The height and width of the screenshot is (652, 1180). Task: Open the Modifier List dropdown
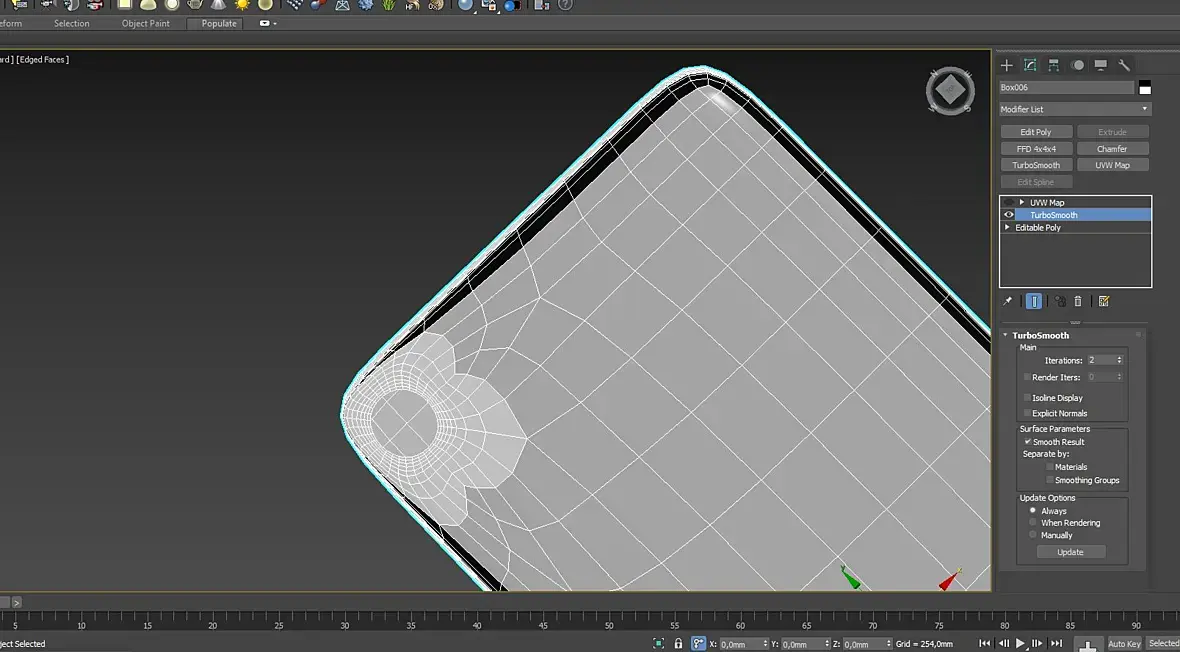point(1075,109)
